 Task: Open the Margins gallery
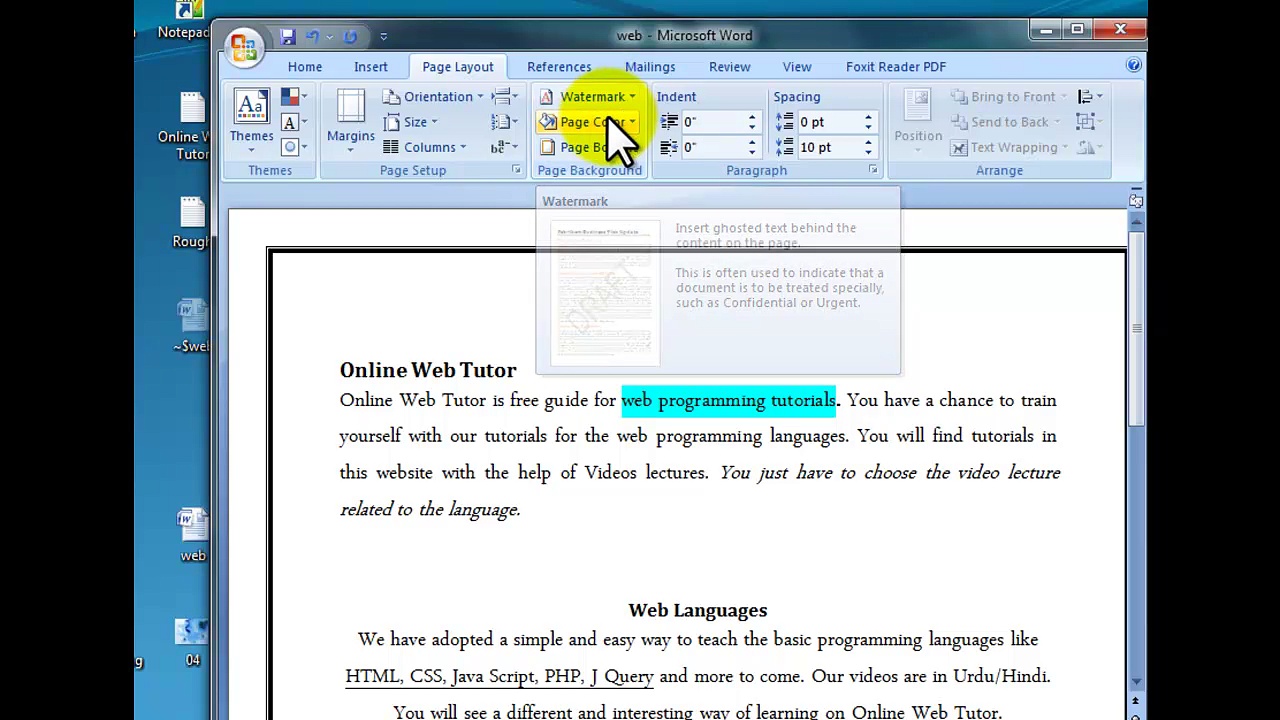click(x=350, y=120)
